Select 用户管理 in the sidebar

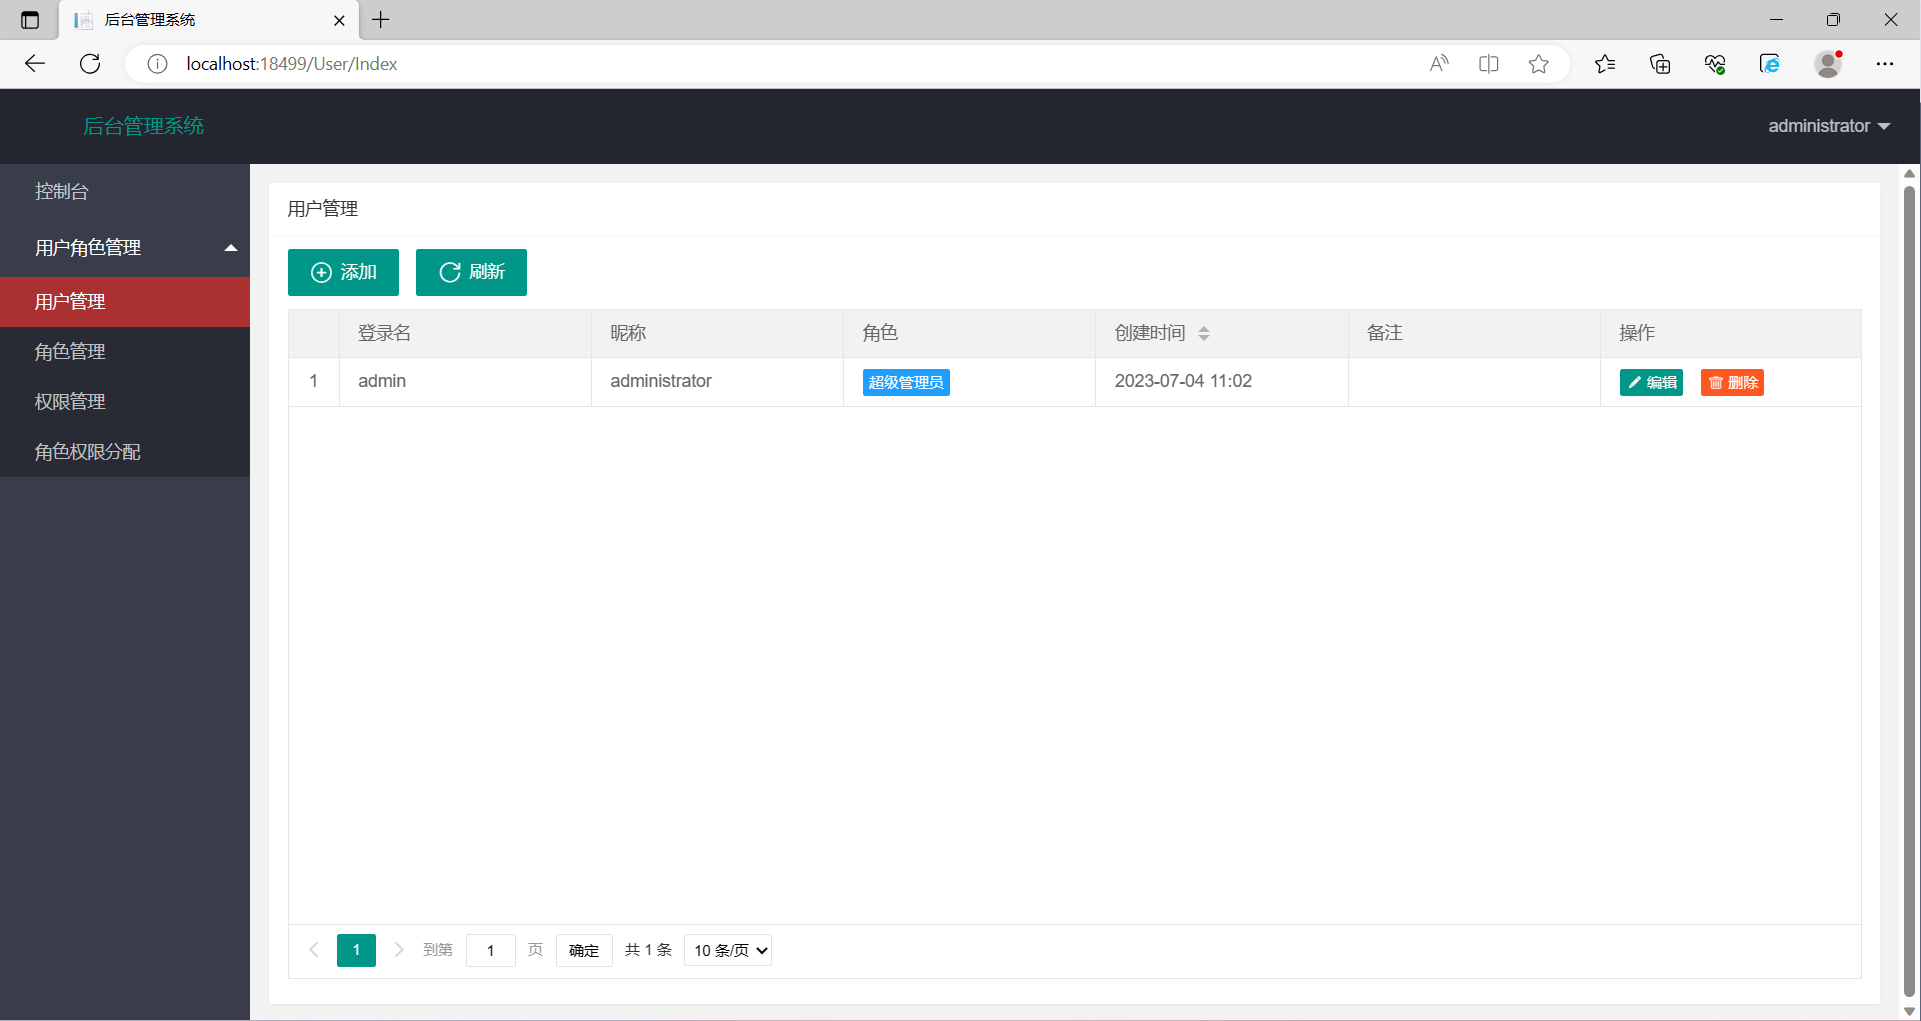point(125,302)
